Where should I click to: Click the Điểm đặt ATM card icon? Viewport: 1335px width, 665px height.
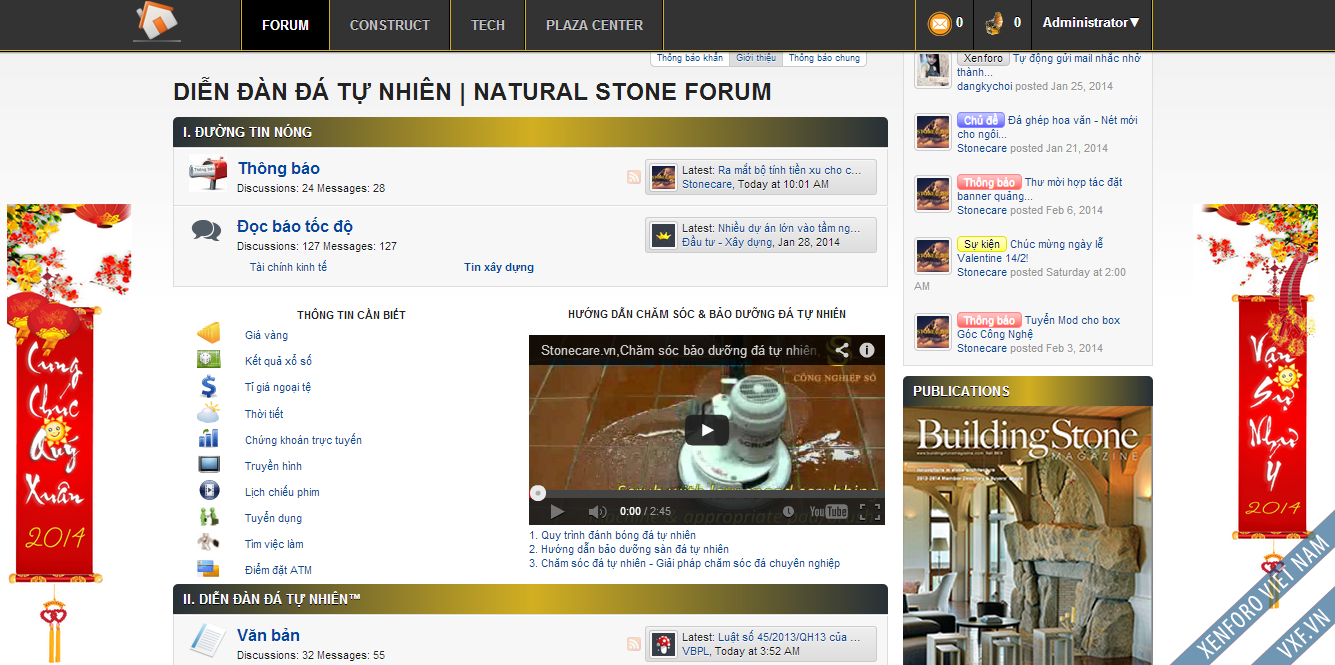click(208, 569)
